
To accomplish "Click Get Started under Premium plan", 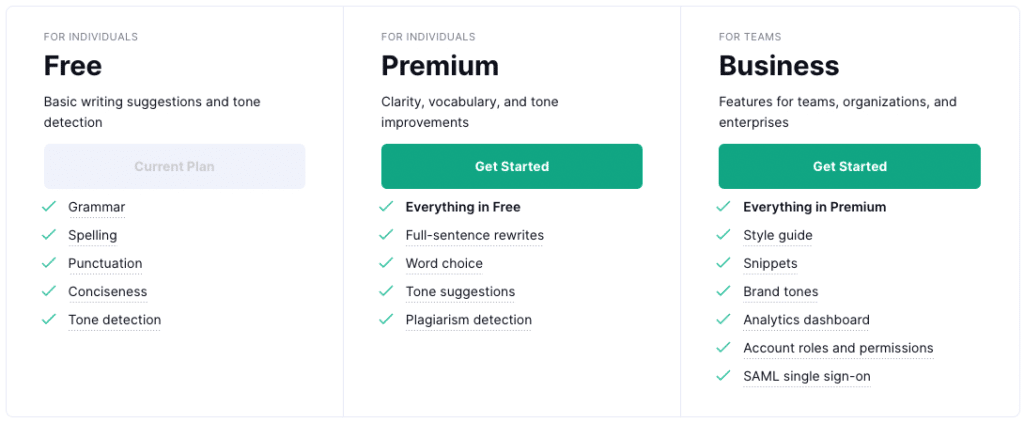I will coord(512,166).
